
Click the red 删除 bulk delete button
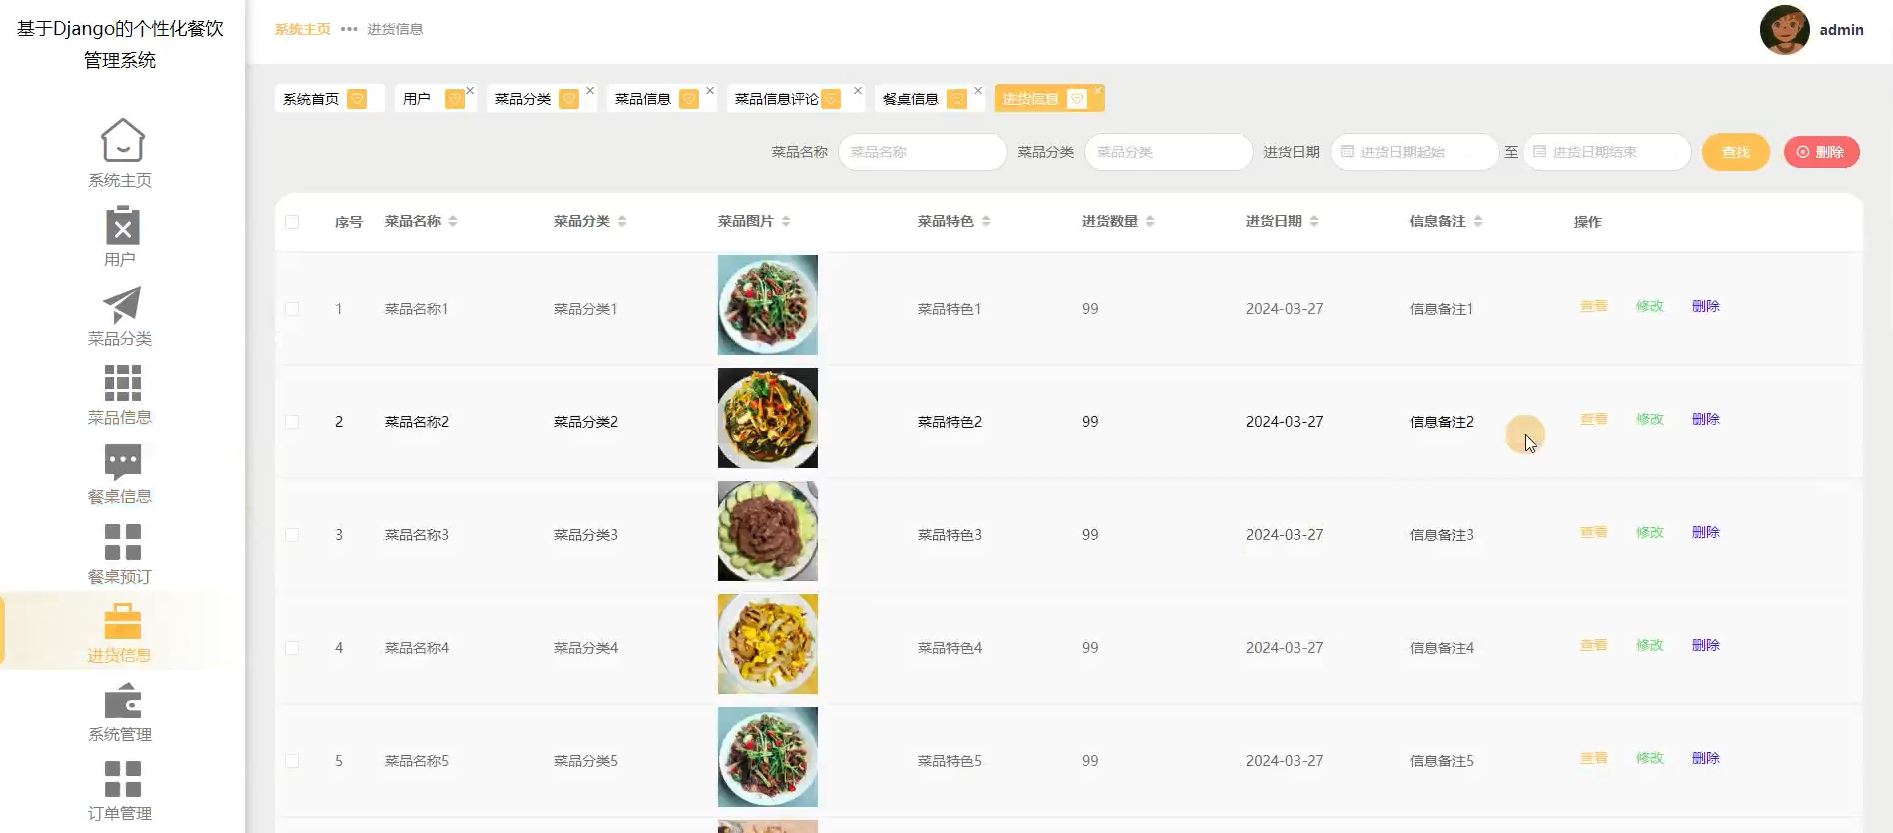(x=1822, y=152)
